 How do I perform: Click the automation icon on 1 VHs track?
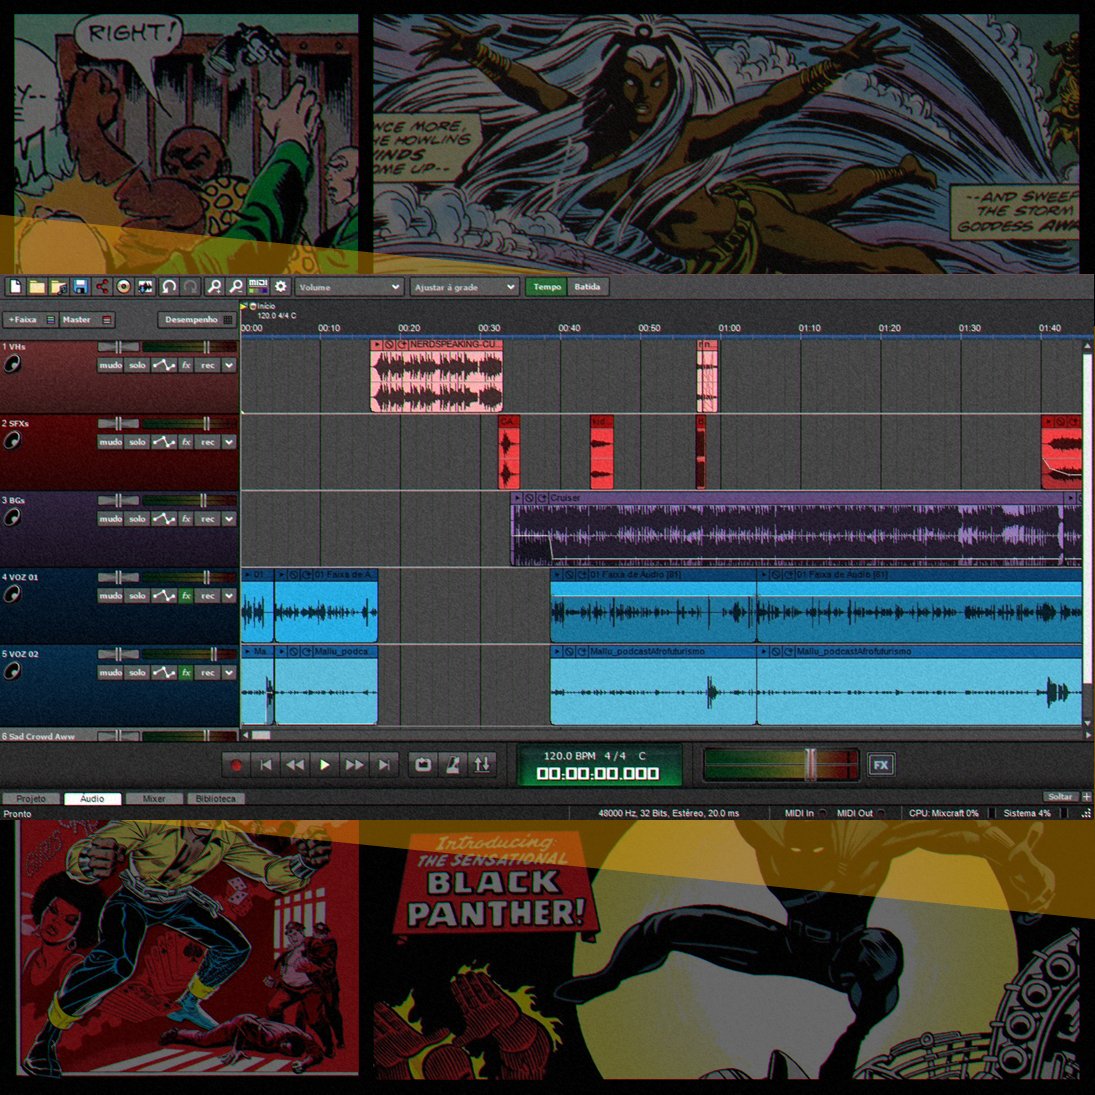point(164,365)
